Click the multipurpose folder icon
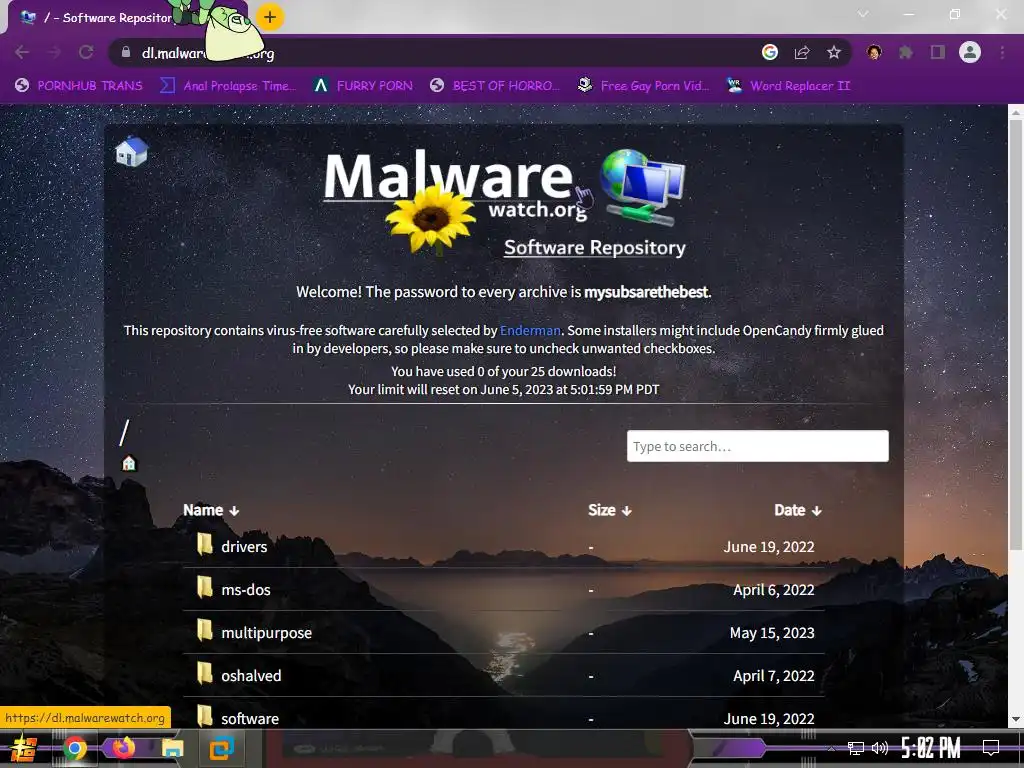This screenshot has width=1024, height=768. pos(204,630)
